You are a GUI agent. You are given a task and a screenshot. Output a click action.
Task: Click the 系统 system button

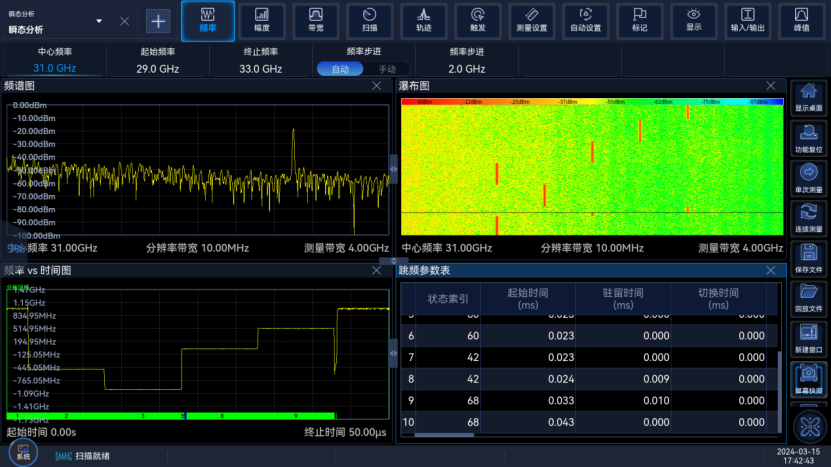coord(22,452)
